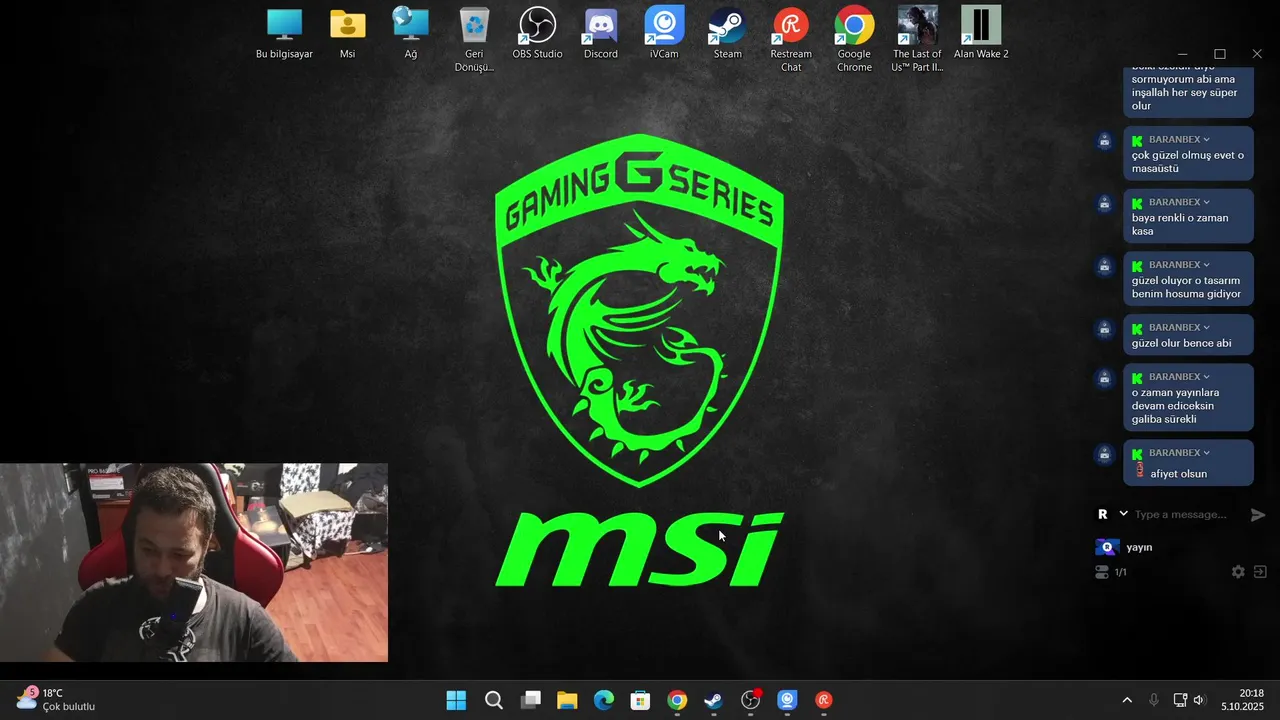Click the Ağ network desktop icon
The image size is (1280, 720).
click(x=410, y=33)
